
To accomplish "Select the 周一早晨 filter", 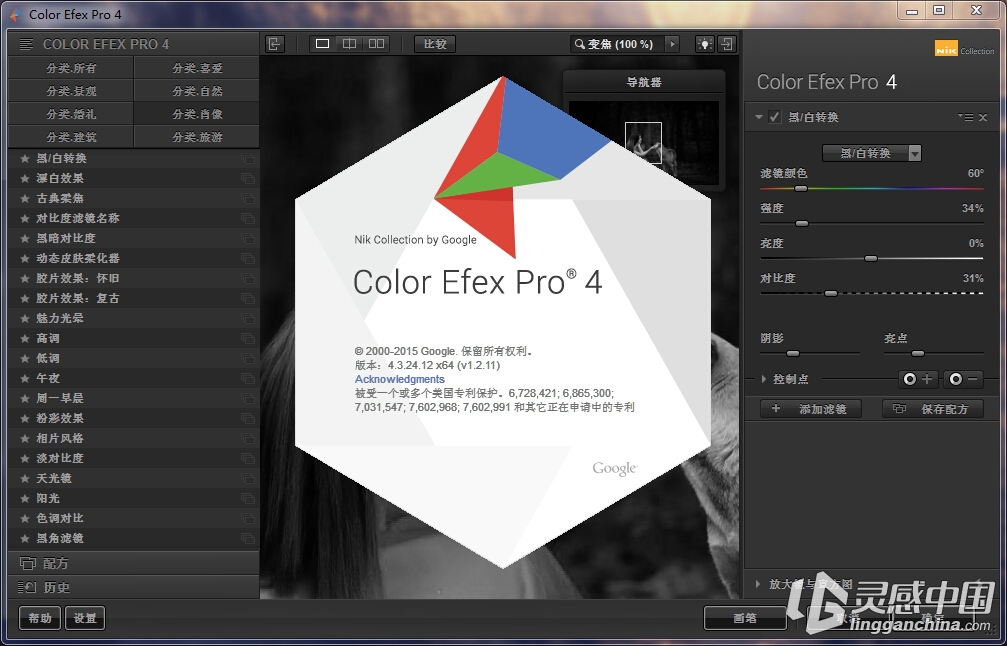I will (x=133, y=398).
